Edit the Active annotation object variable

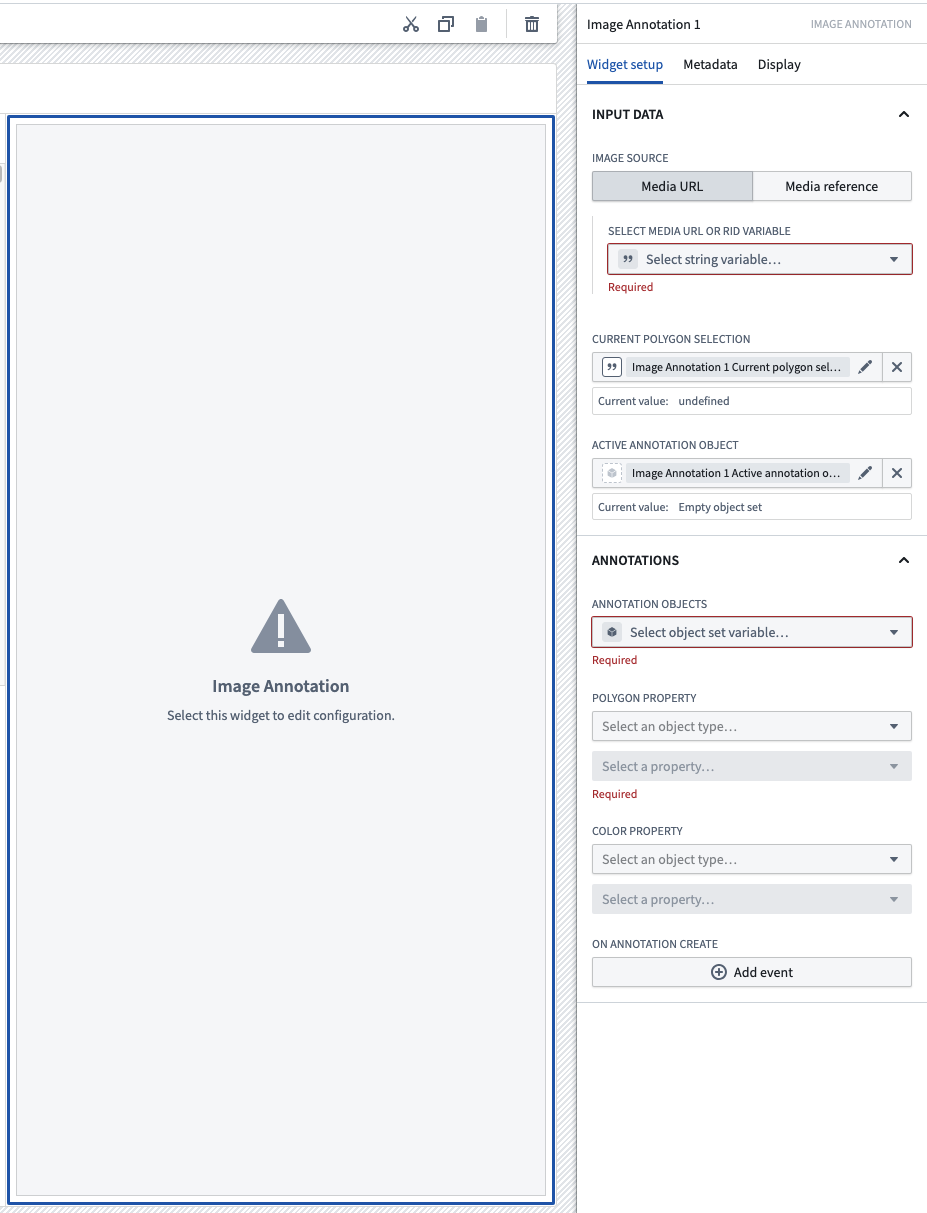point(865,473)
